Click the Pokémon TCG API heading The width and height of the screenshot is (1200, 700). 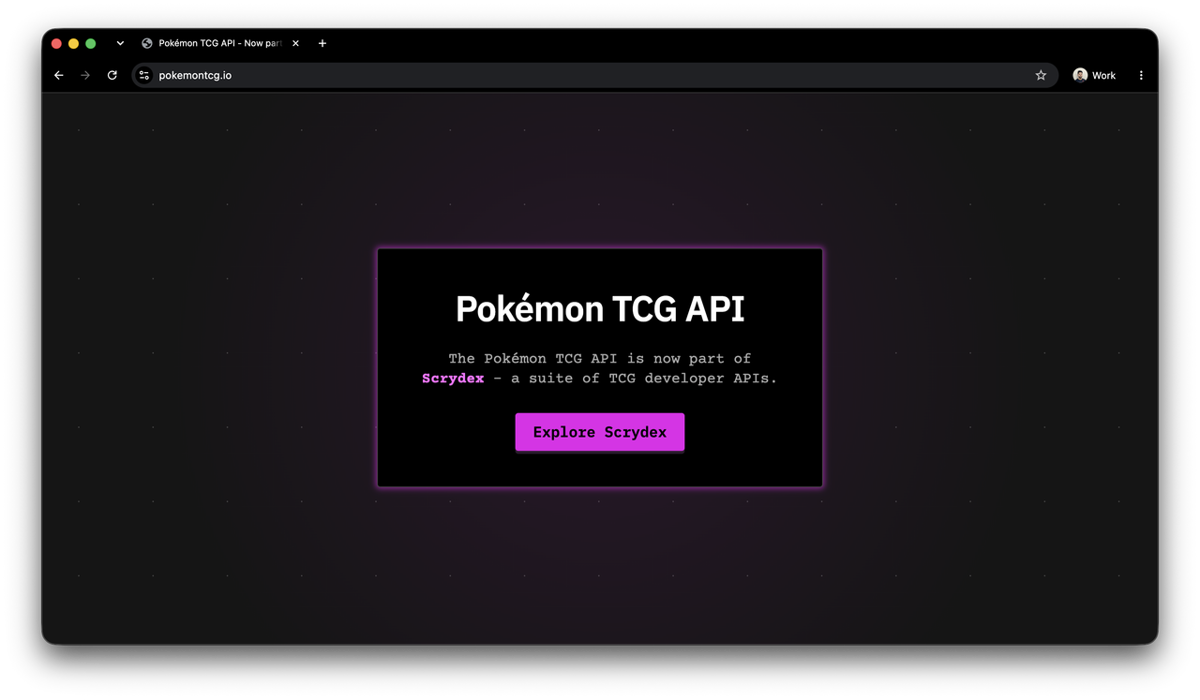coord(600,309)
